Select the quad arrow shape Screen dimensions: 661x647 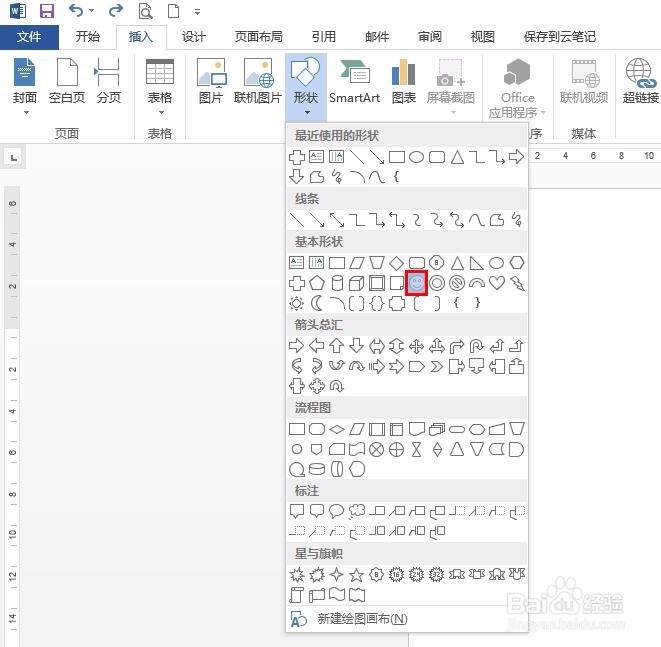pos(416,346)
